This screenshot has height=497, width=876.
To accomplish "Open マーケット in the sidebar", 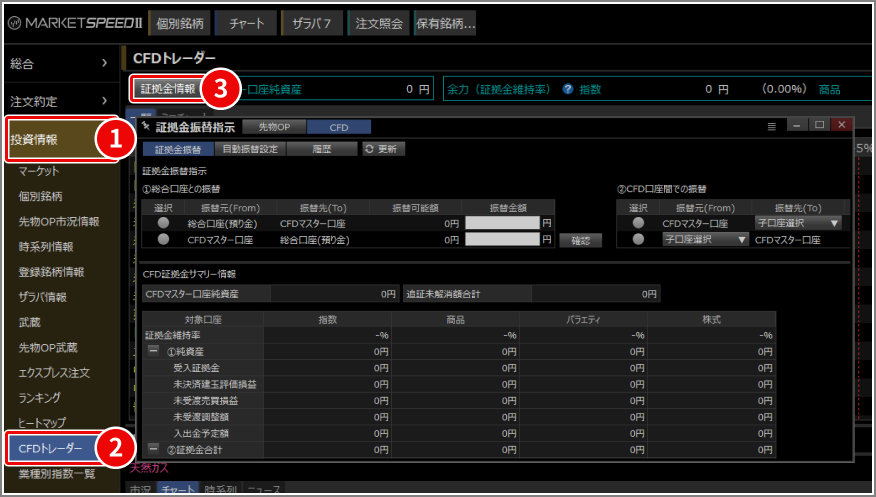I will point(39,171).
